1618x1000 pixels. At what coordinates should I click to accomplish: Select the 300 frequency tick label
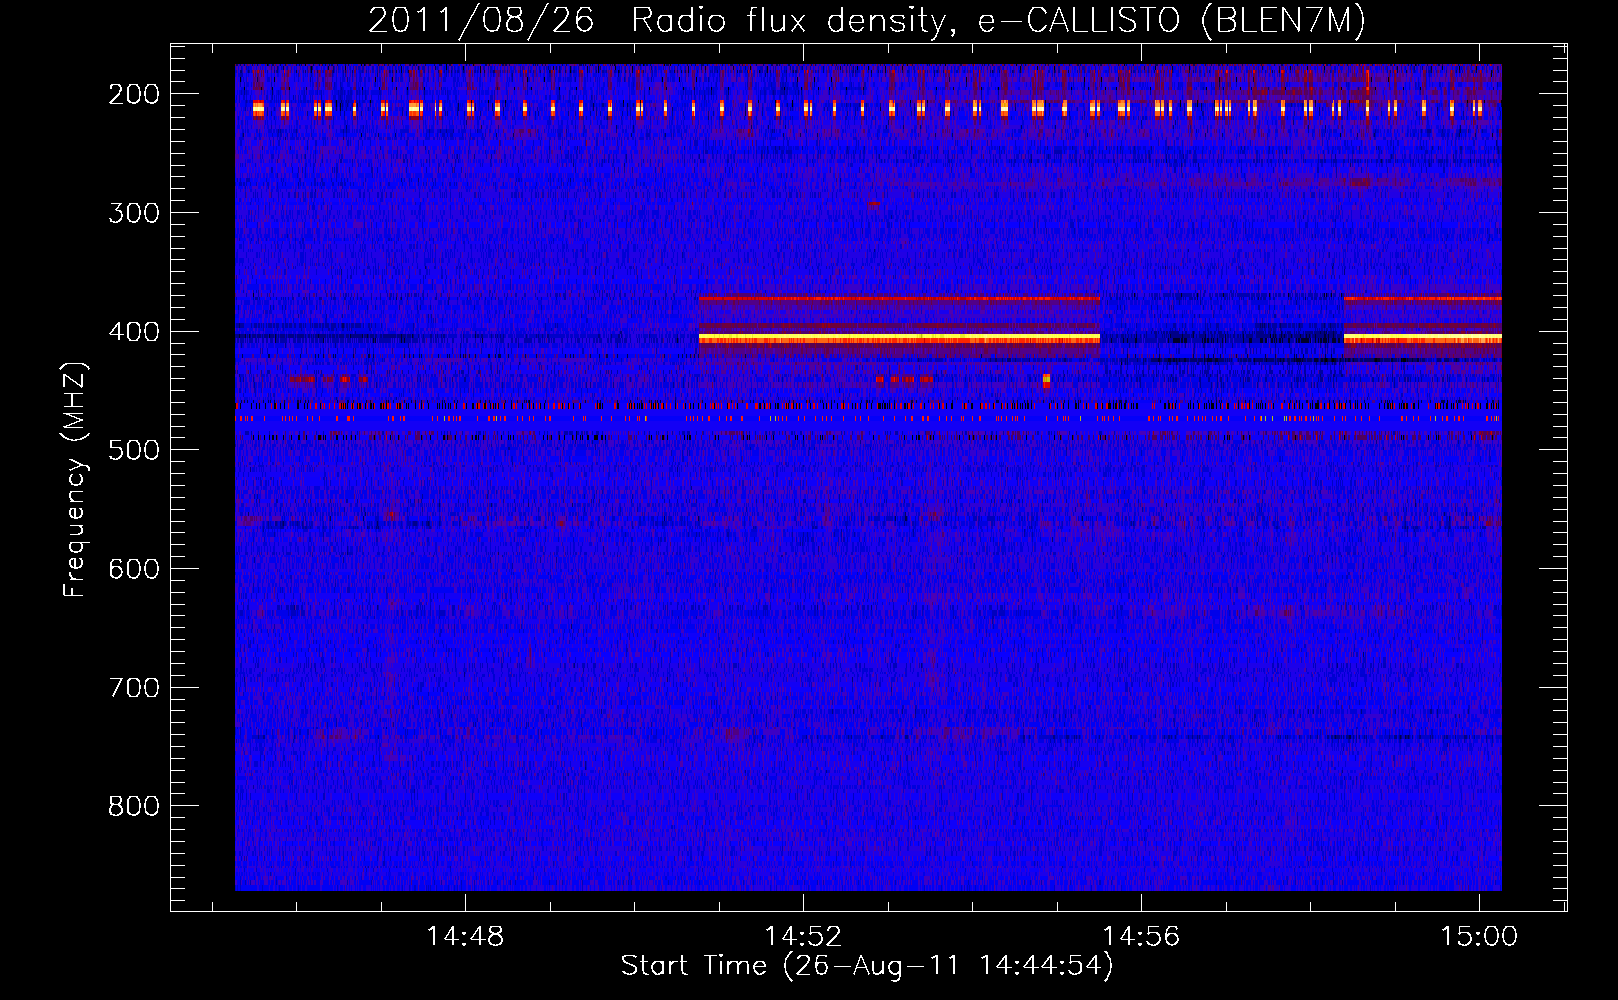[x=134, y=213]
